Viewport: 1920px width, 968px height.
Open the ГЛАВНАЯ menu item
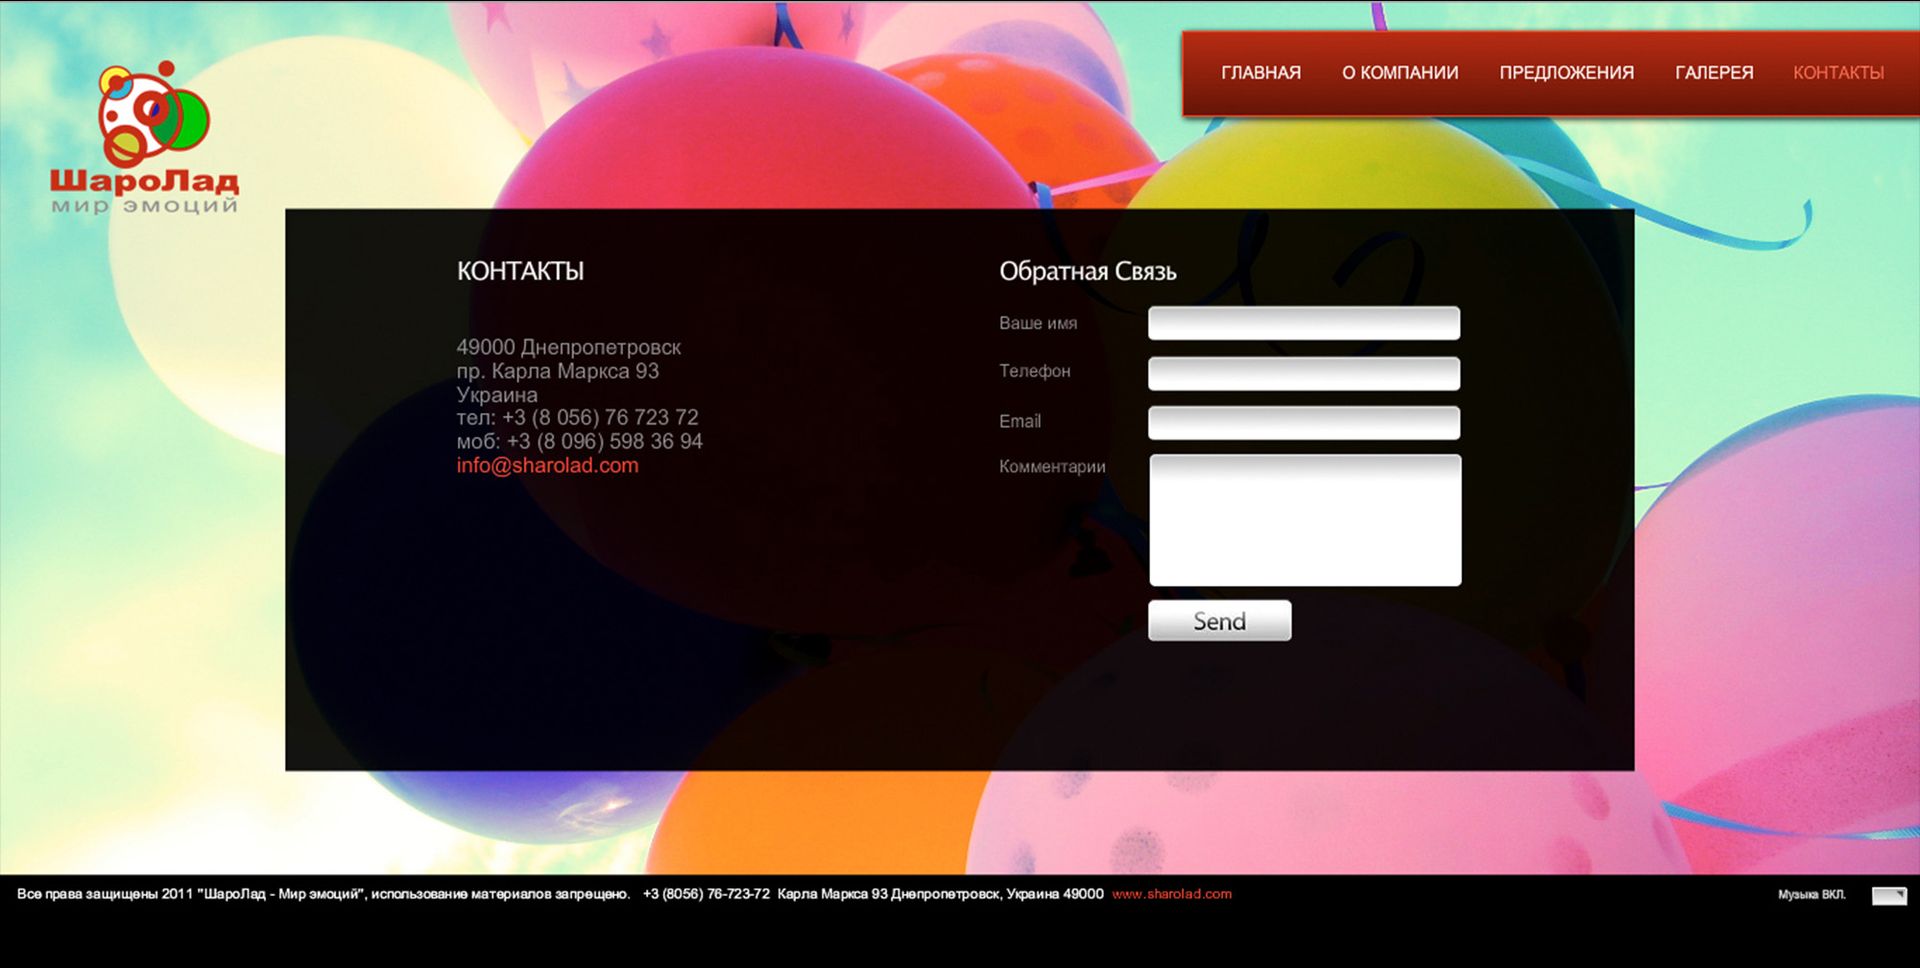click(x=1260, y=73)
